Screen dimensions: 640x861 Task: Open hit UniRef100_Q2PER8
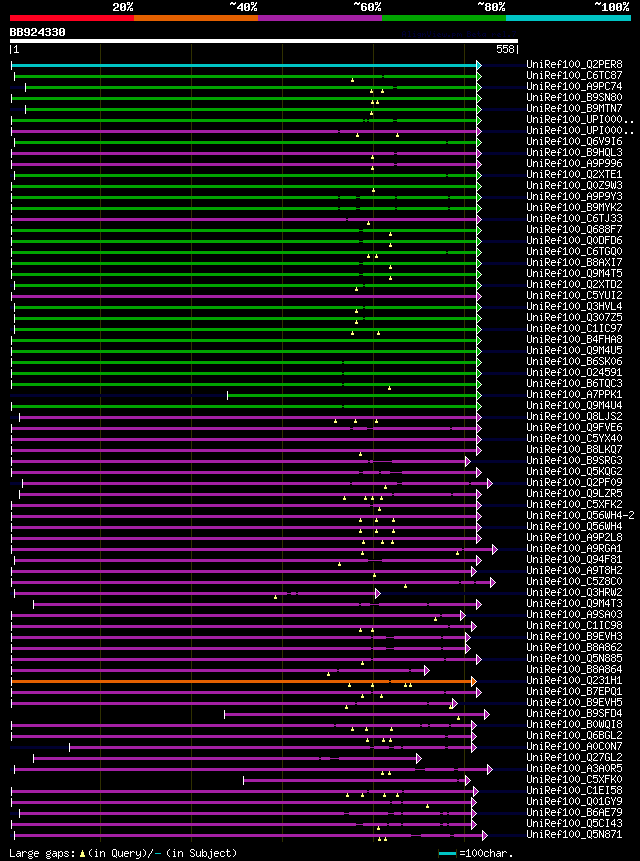click(x=574, y=64)
